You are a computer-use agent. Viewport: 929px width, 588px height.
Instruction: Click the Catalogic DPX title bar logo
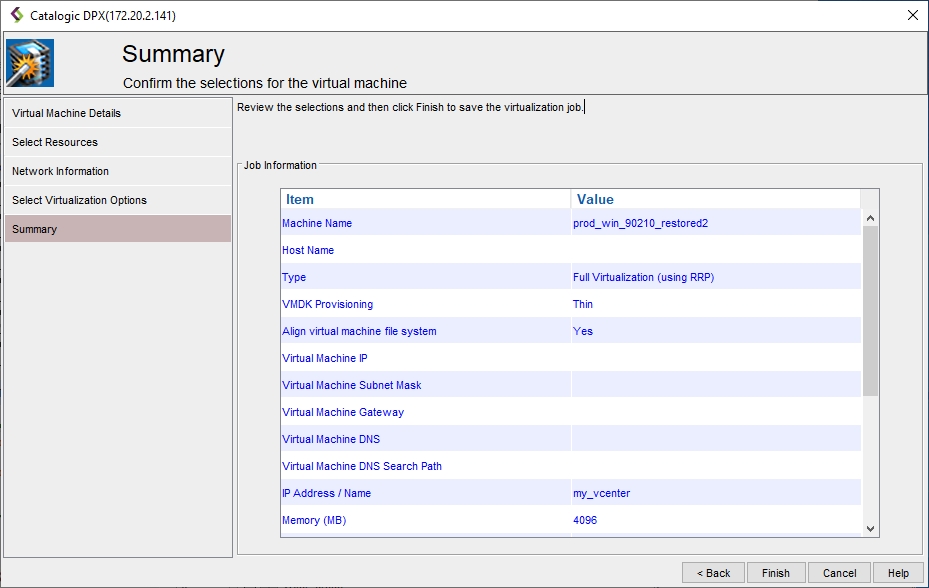click(16, 15)
